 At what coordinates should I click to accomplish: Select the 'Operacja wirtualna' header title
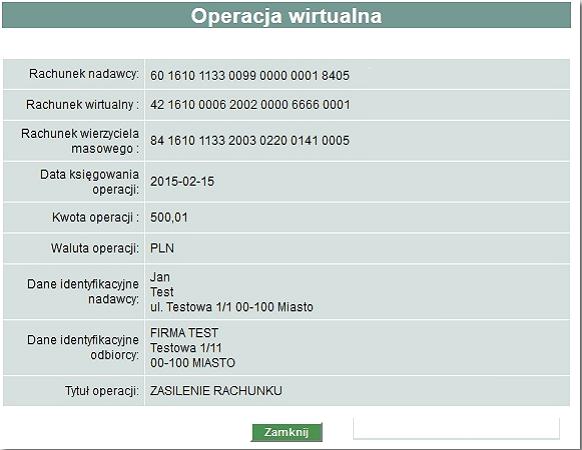pyautogui.click(x=286, y=16)
